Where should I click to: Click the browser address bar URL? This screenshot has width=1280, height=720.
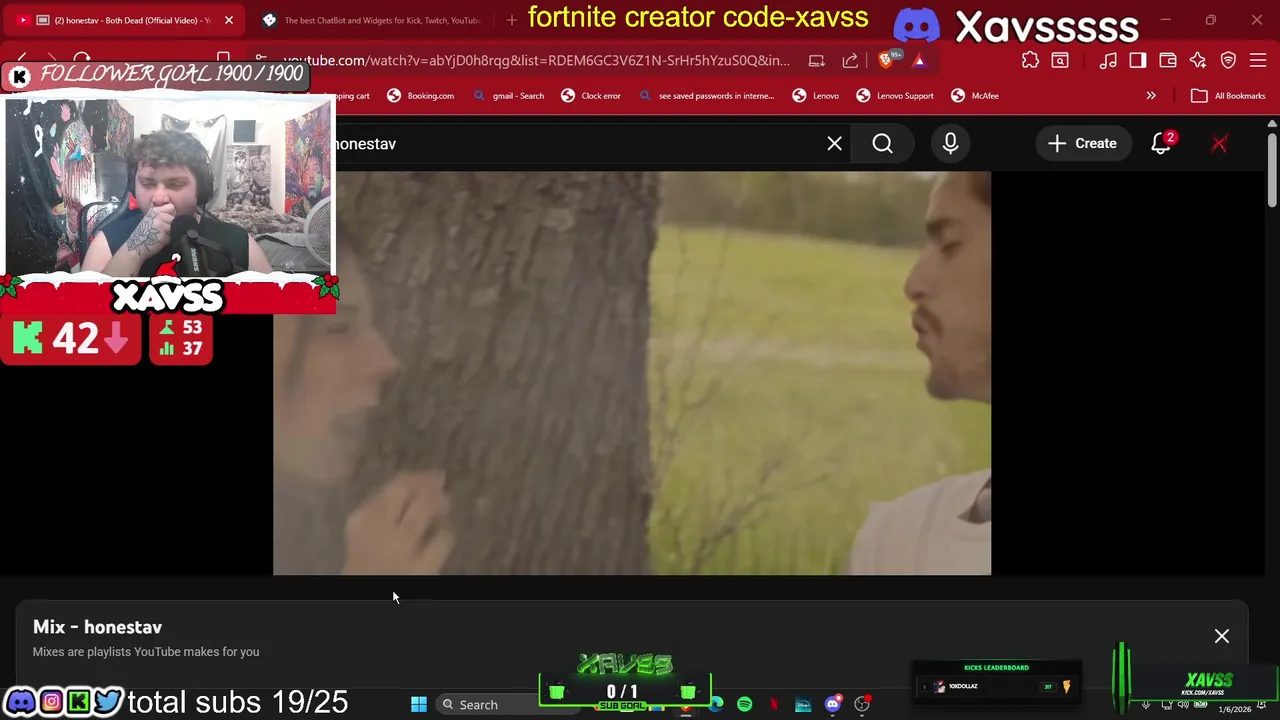[x=536, y=60]
